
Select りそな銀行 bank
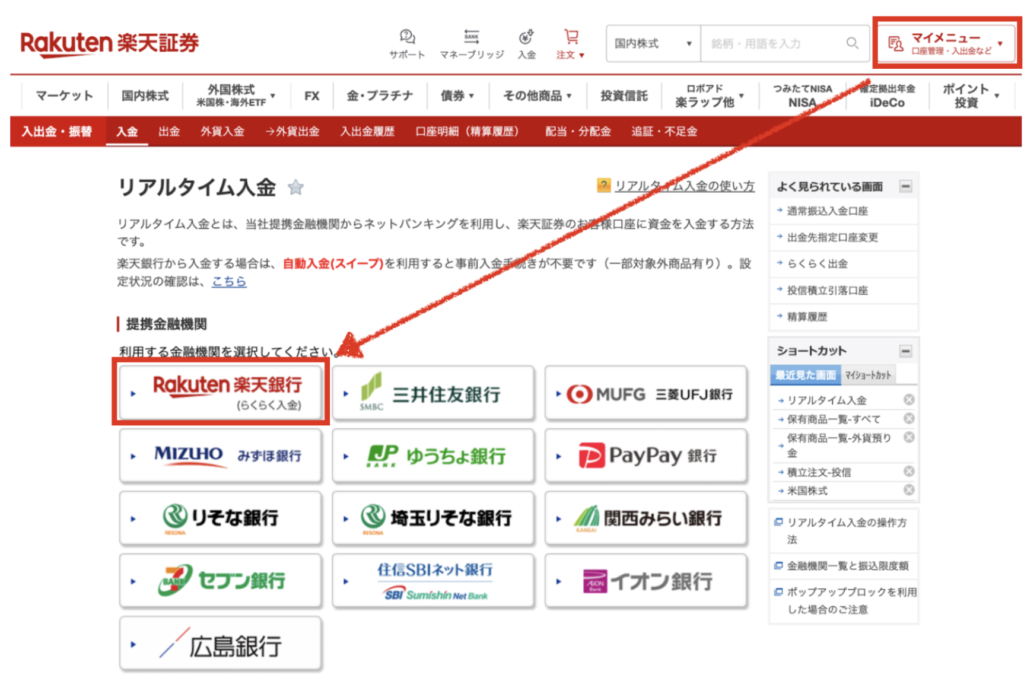click(221, 518)
